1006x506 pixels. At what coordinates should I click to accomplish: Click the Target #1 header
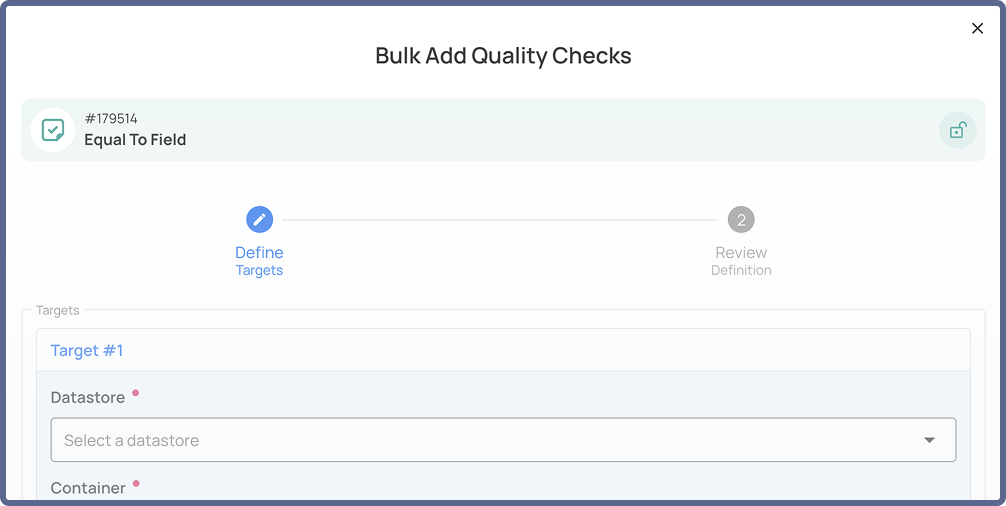click(x=503, y=350)
